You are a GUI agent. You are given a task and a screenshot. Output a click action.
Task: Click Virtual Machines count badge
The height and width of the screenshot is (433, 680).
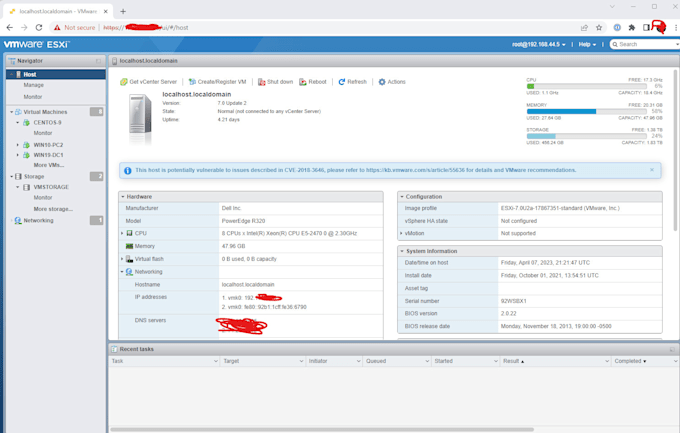click(x=96, y=112)
